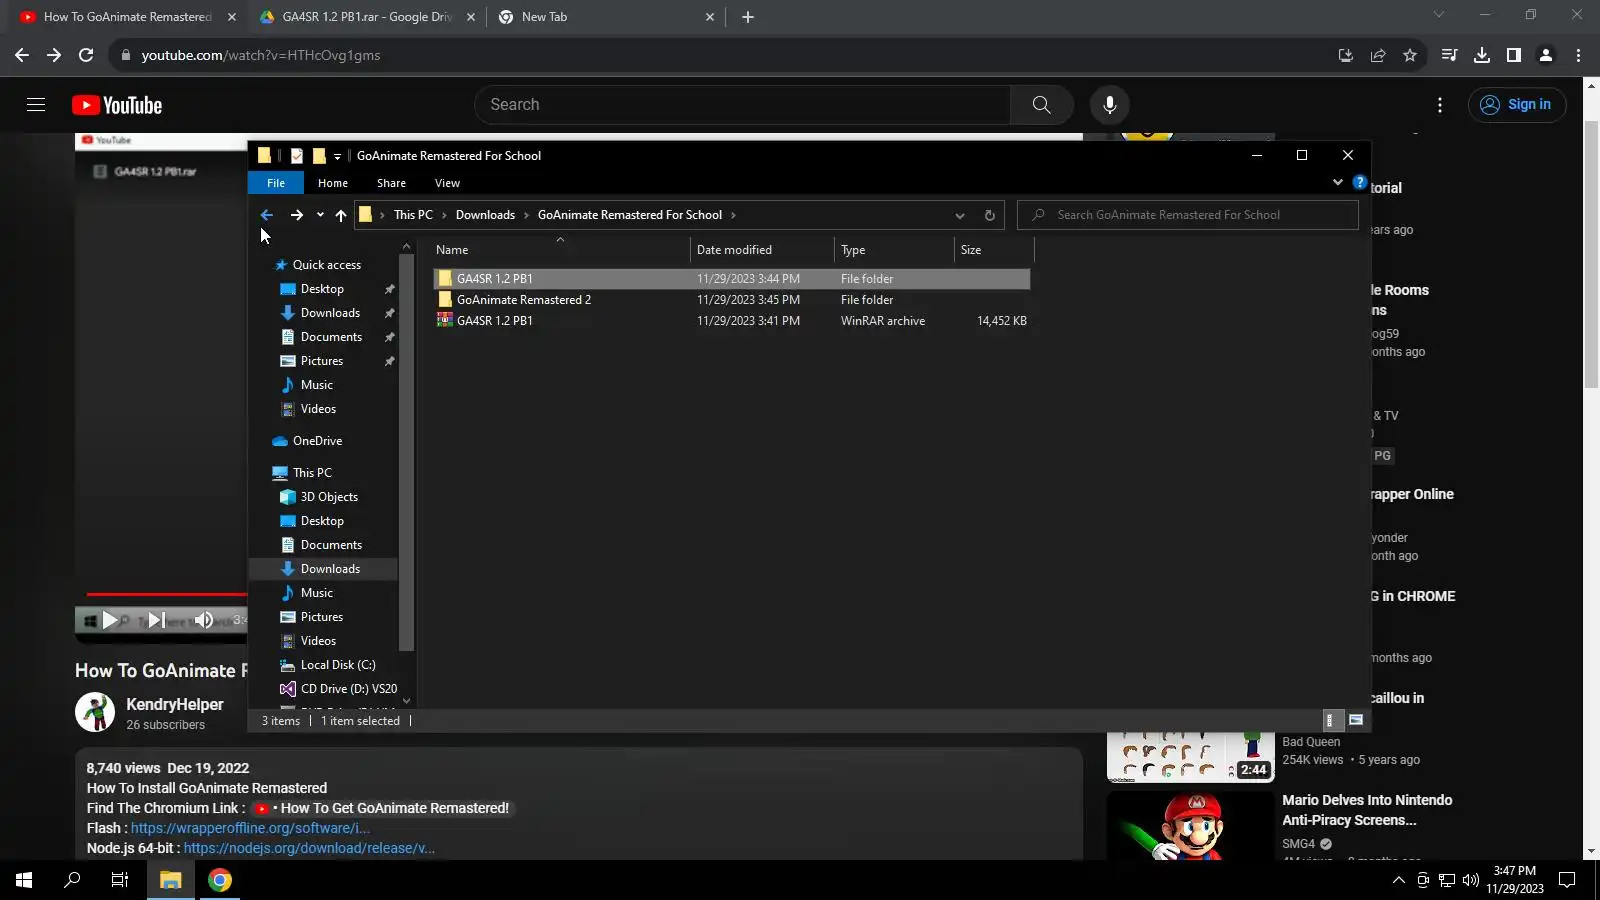Click YouTube search magnifier button
The height and width of the screenshot is (900, 1600).
tap(1041, 104)
